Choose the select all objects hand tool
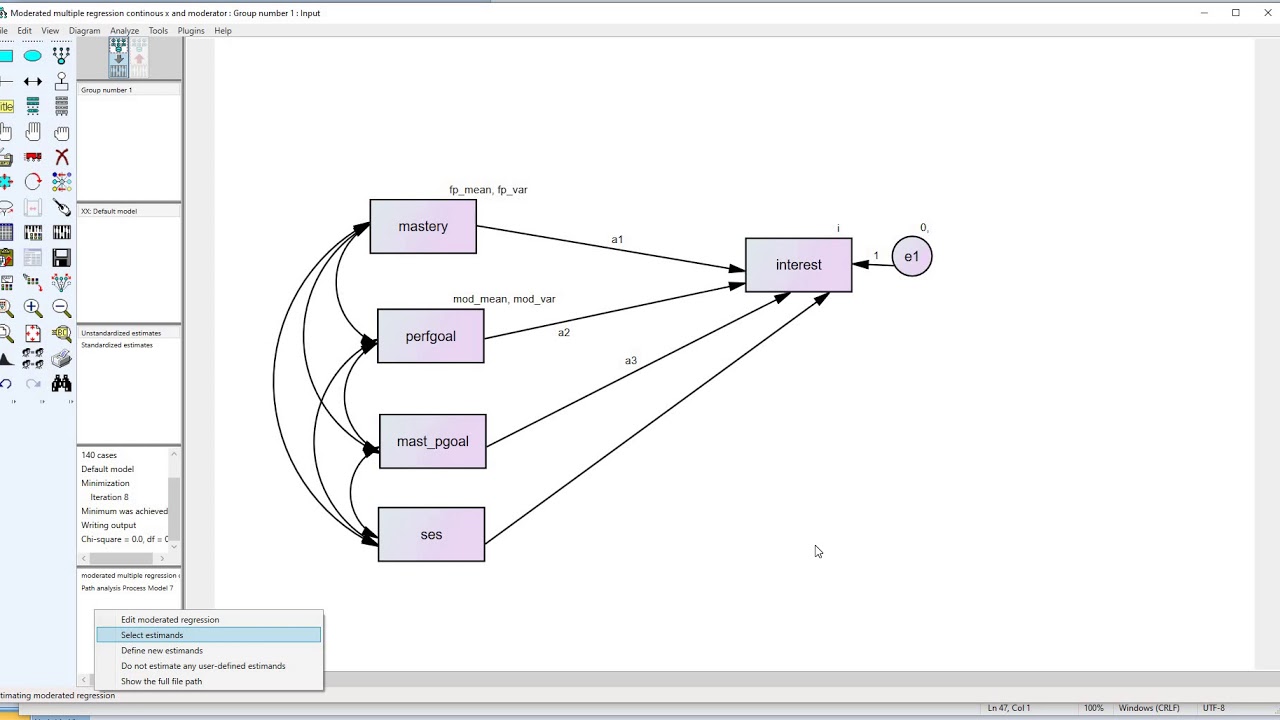This screenshot has height=720, width=1280. click(x=33, y=132)
